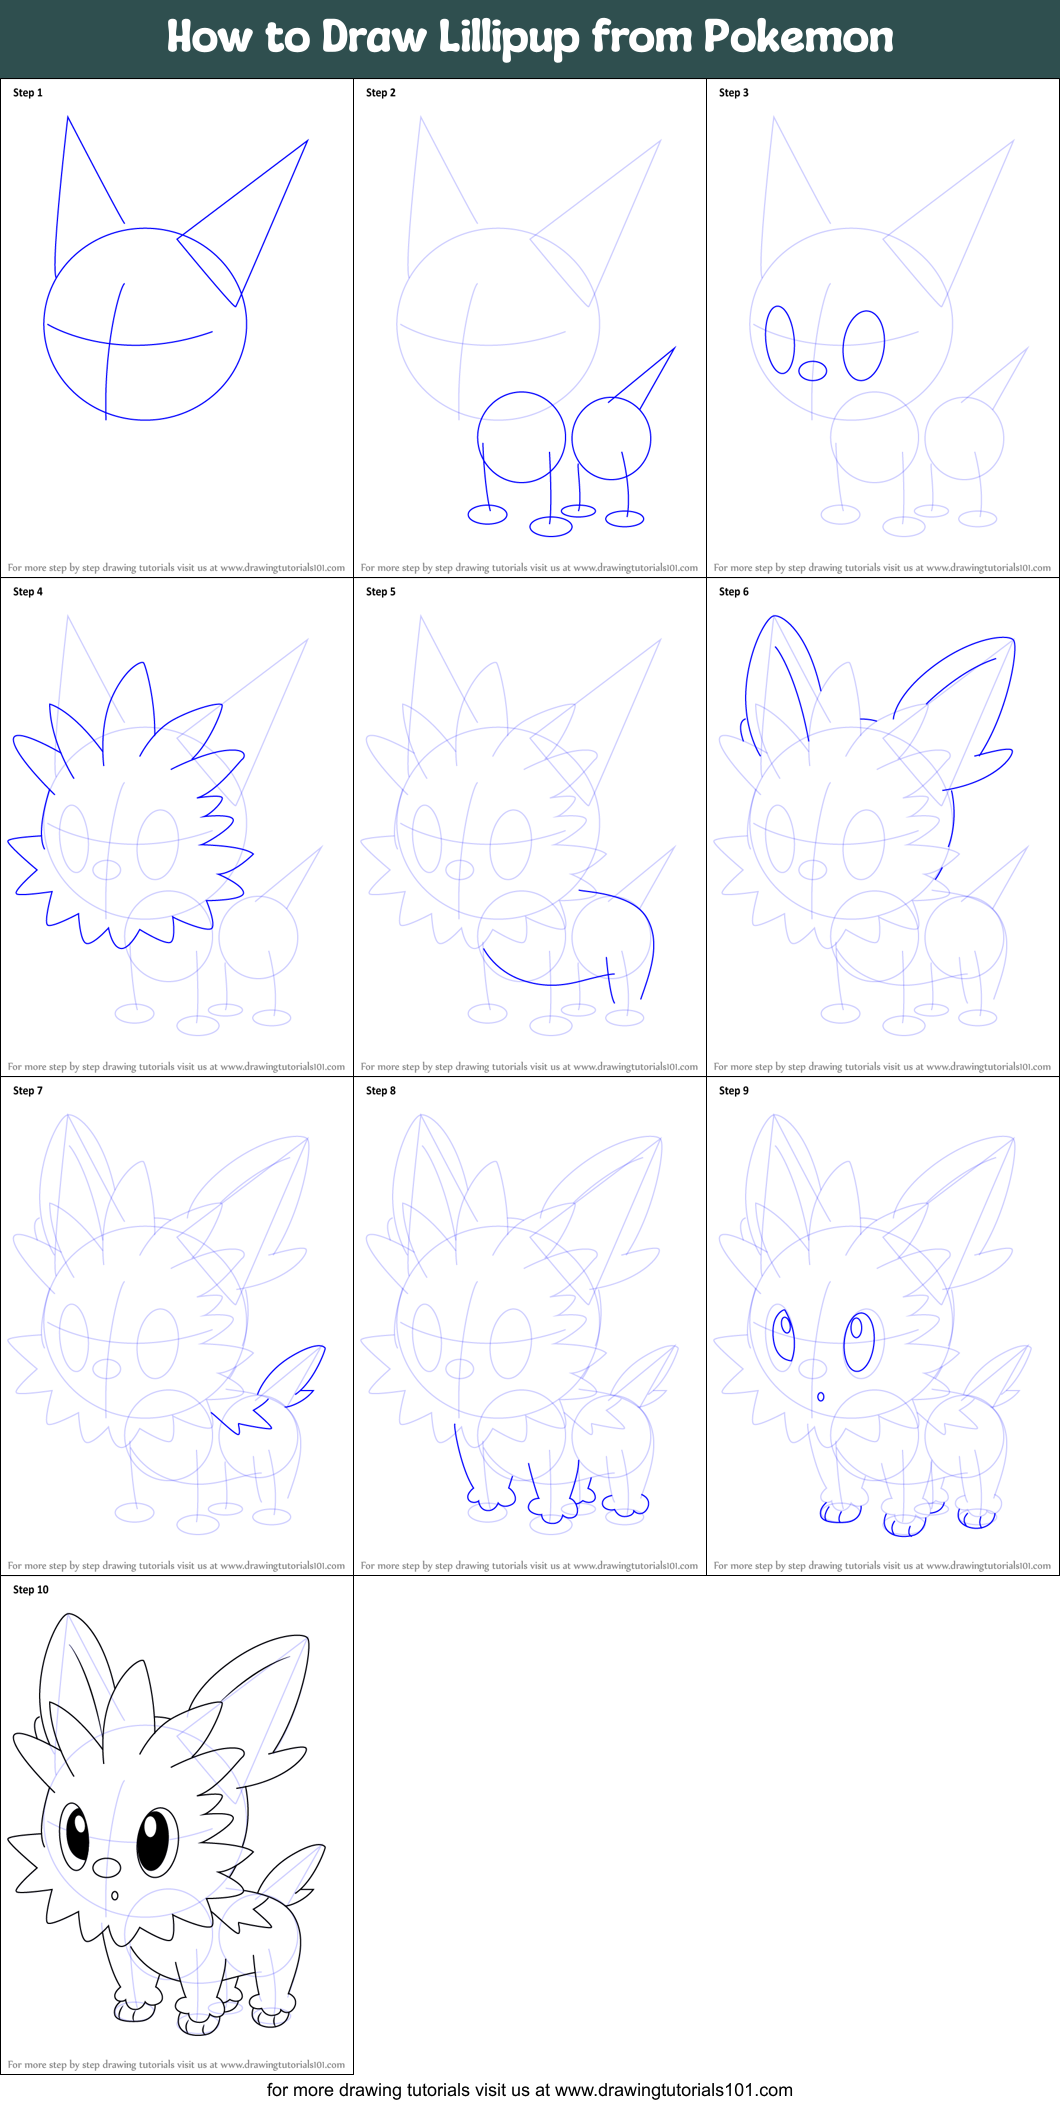Open the Step 6 ears drawing
This screenshot has height=2105, width=1060.
(880, 700)
